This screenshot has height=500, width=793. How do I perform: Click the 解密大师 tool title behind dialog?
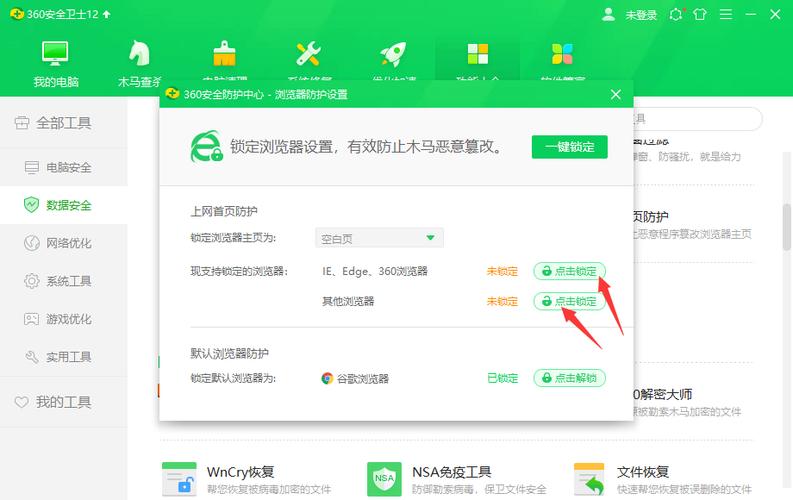pyautogui.click(x=663, y=394)
